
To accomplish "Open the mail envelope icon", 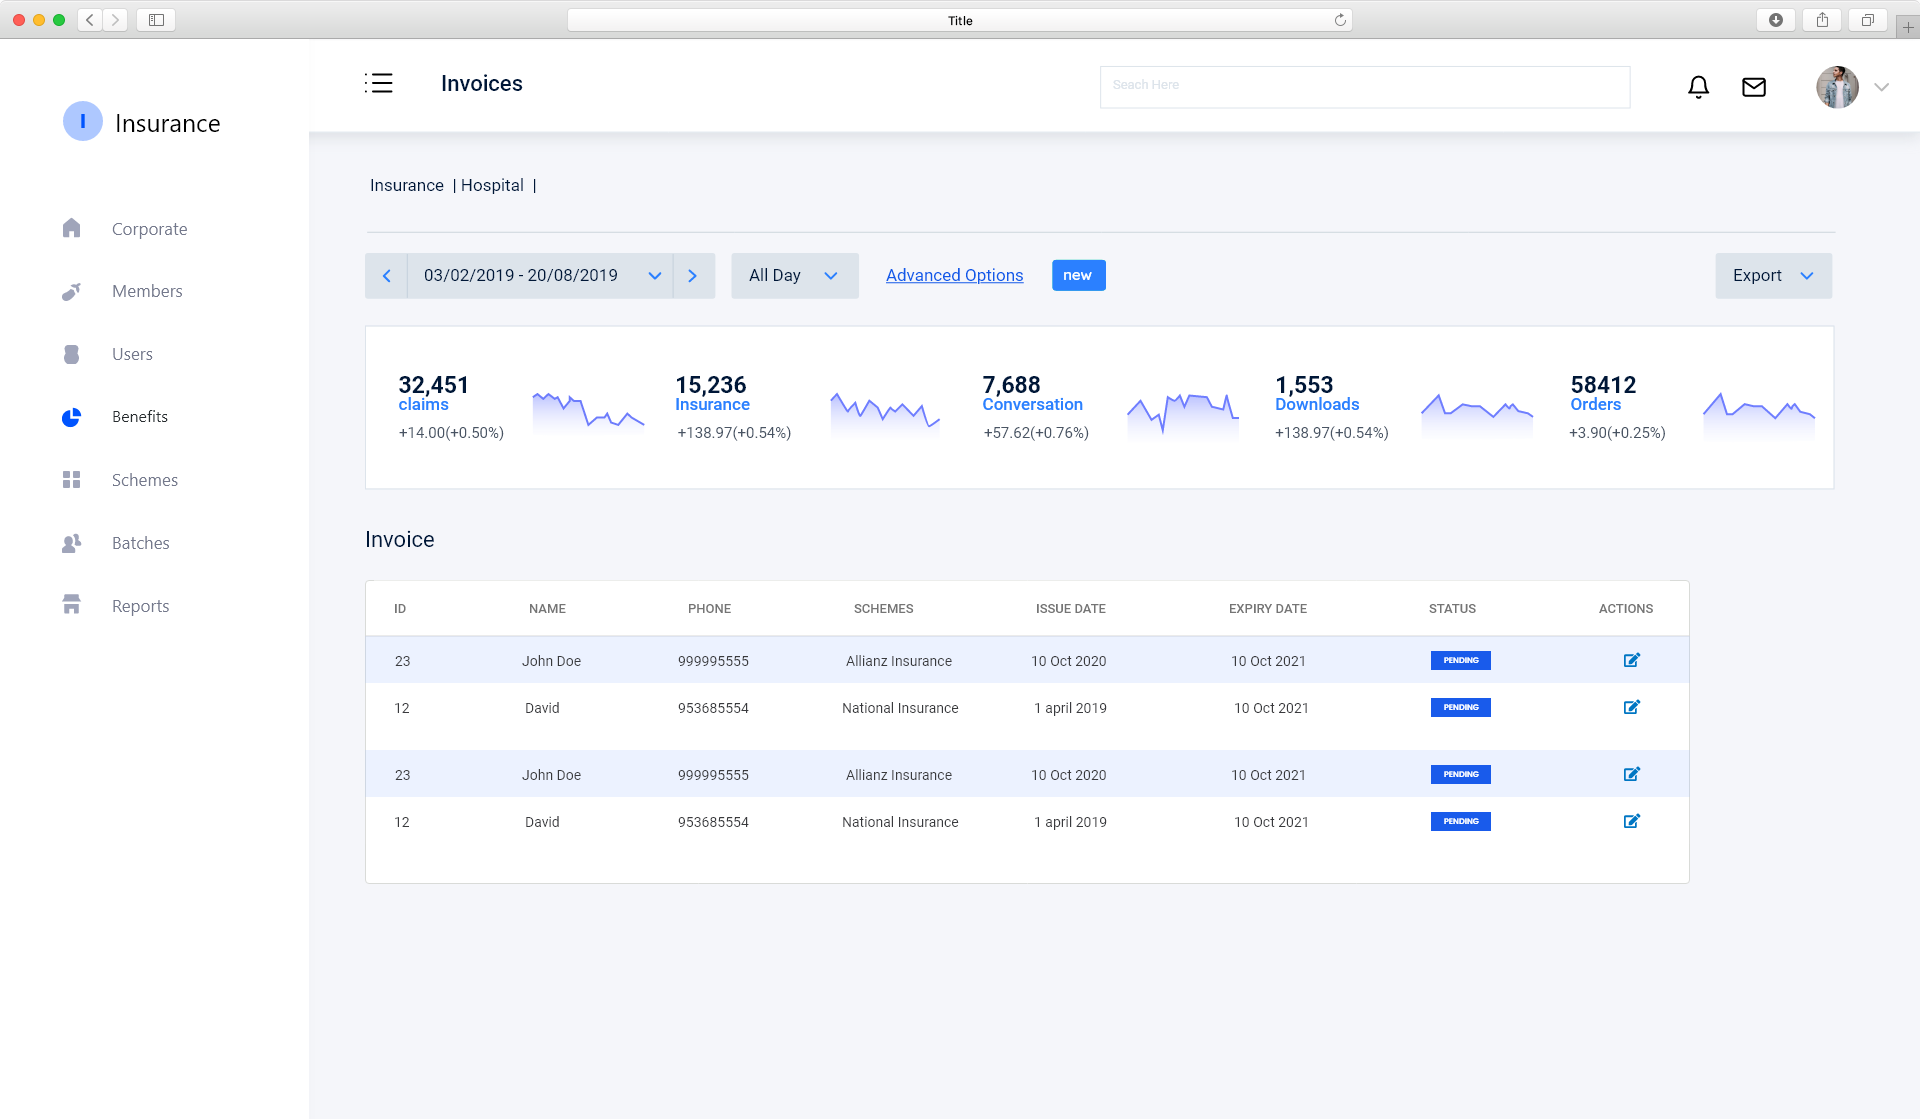I will tap(1754, 87).
